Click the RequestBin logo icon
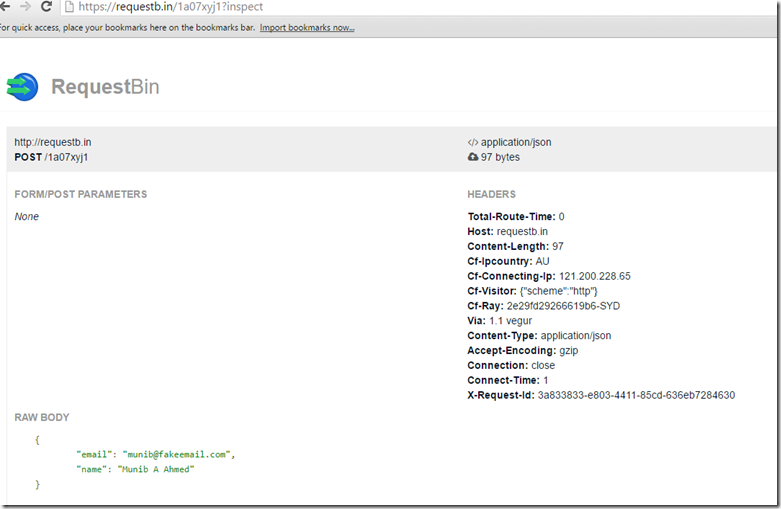This screenshot has height=509, width=781. pos(22,87)
